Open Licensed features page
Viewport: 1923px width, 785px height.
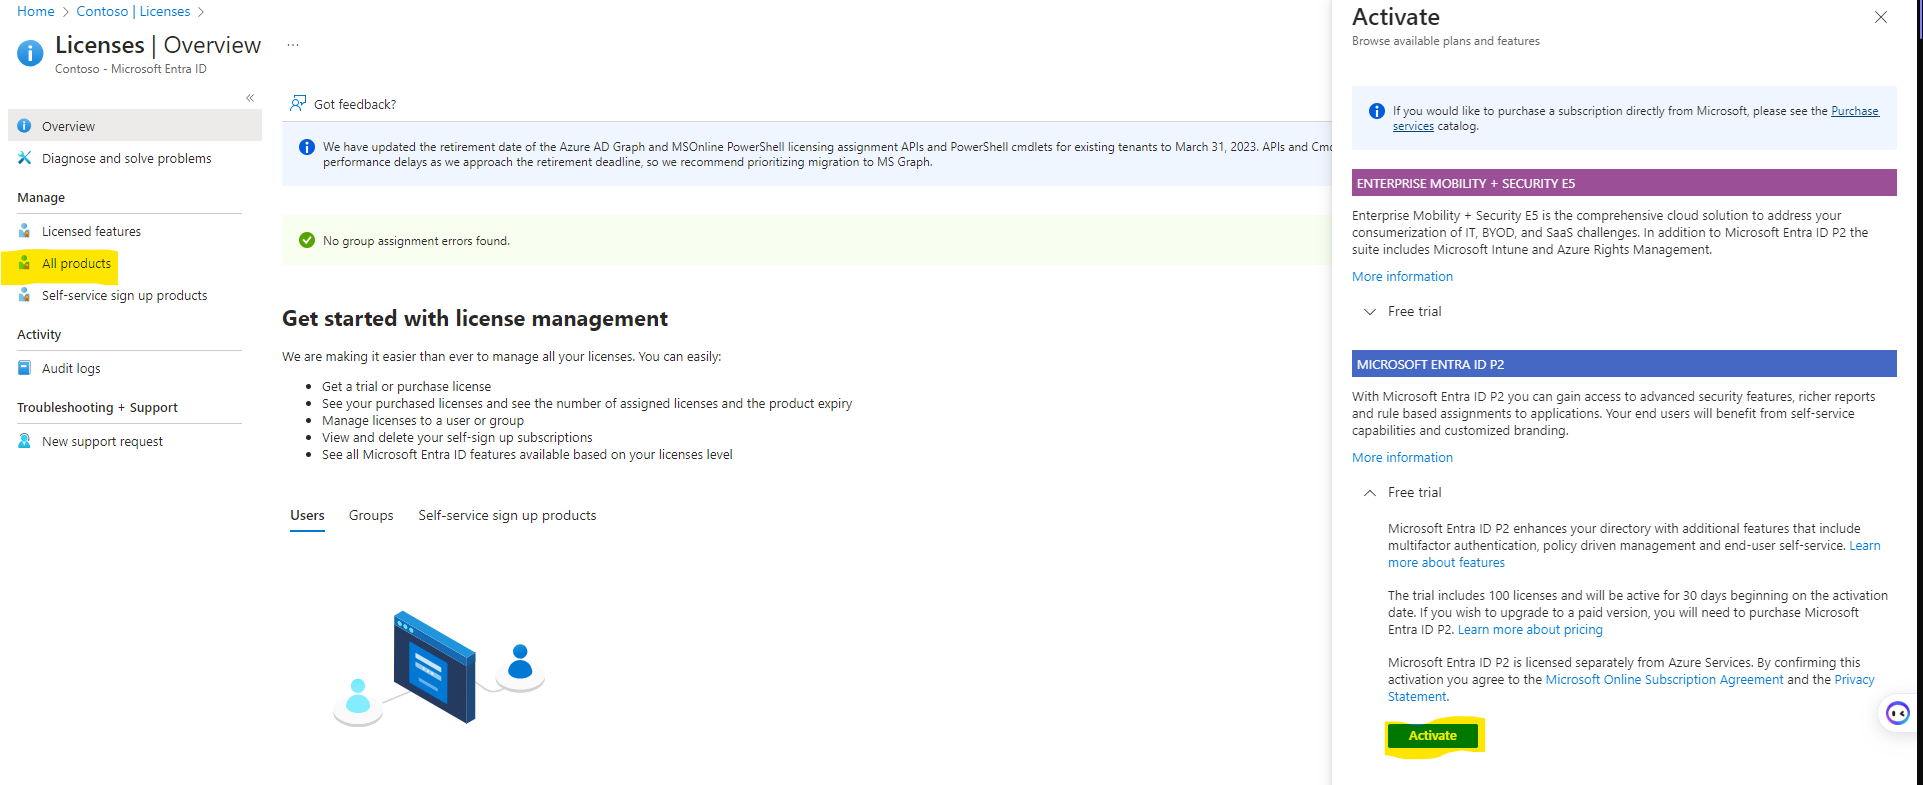(91, 231)
